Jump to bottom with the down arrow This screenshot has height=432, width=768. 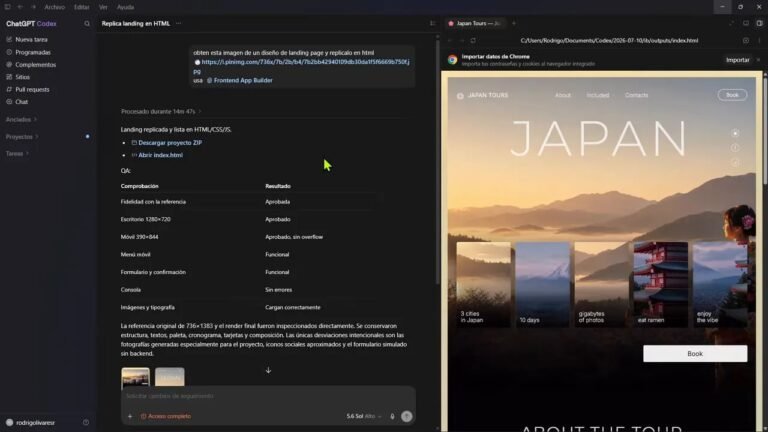click(268, 370)
